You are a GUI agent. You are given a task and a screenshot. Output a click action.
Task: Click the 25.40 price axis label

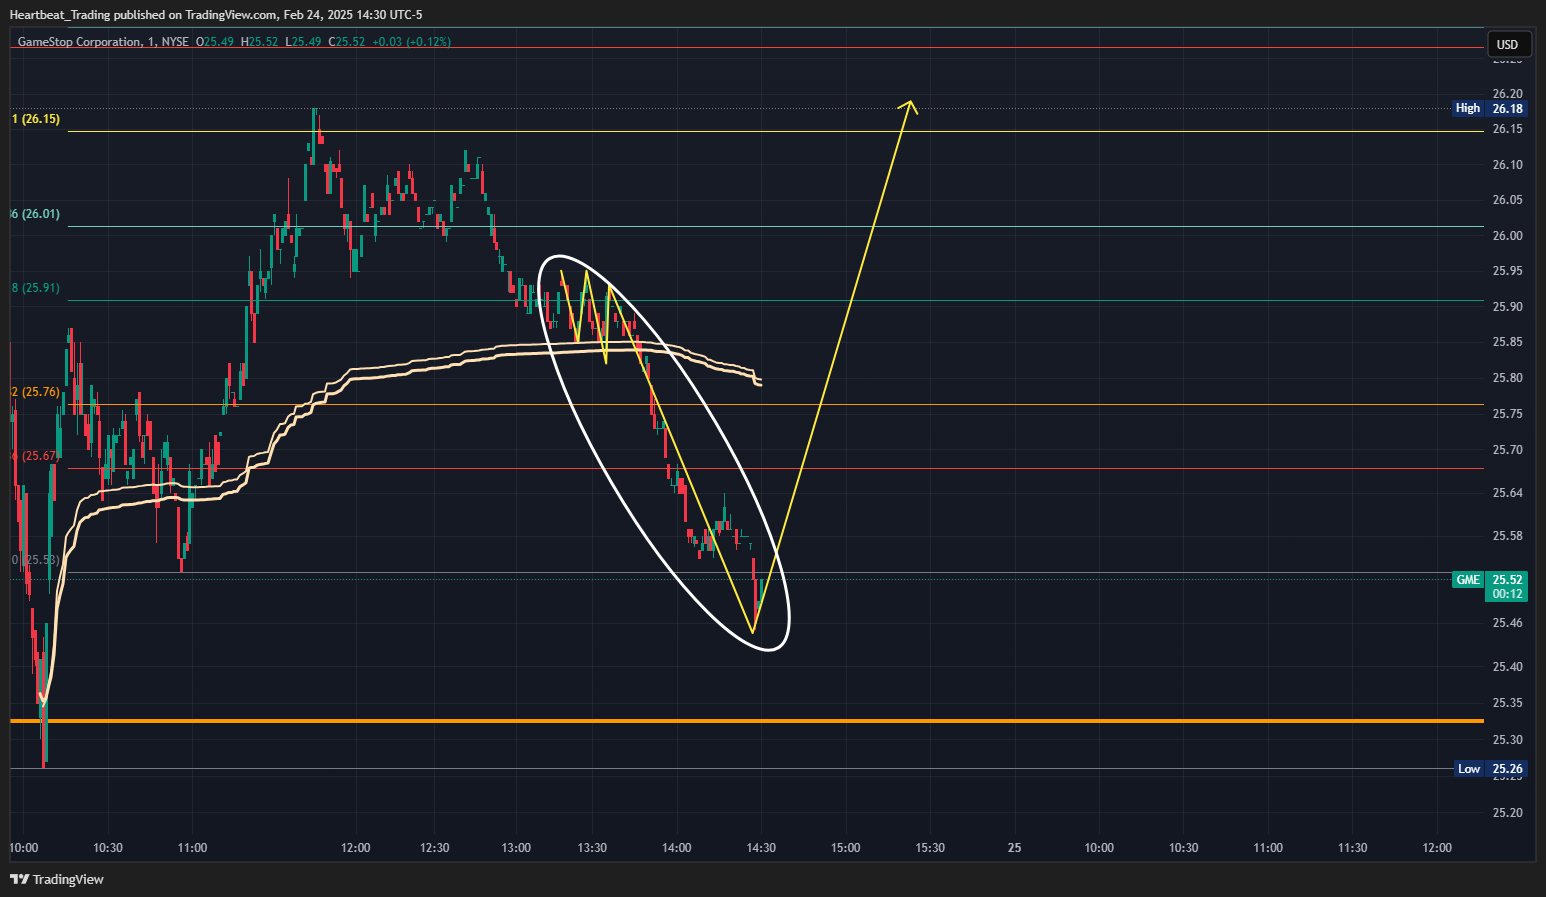tap(1507, 667)
